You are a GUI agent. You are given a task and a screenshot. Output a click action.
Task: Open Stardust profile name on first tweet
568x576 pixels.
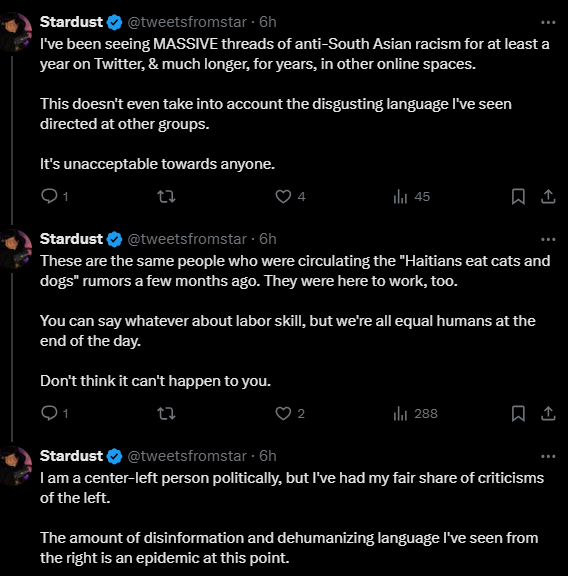coord(71,22)
